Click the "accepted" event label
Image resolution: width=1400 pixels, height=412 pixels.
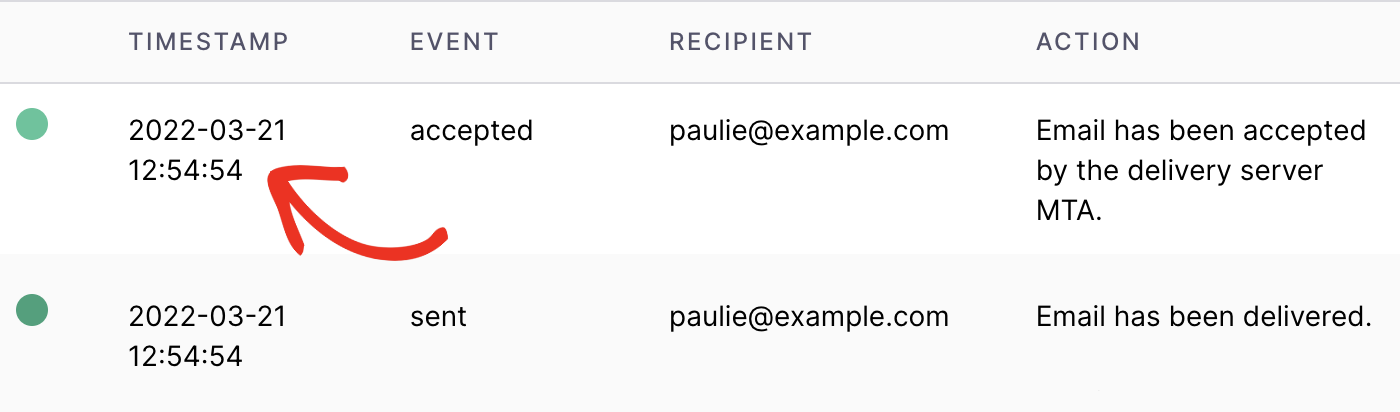coord(471,130)
